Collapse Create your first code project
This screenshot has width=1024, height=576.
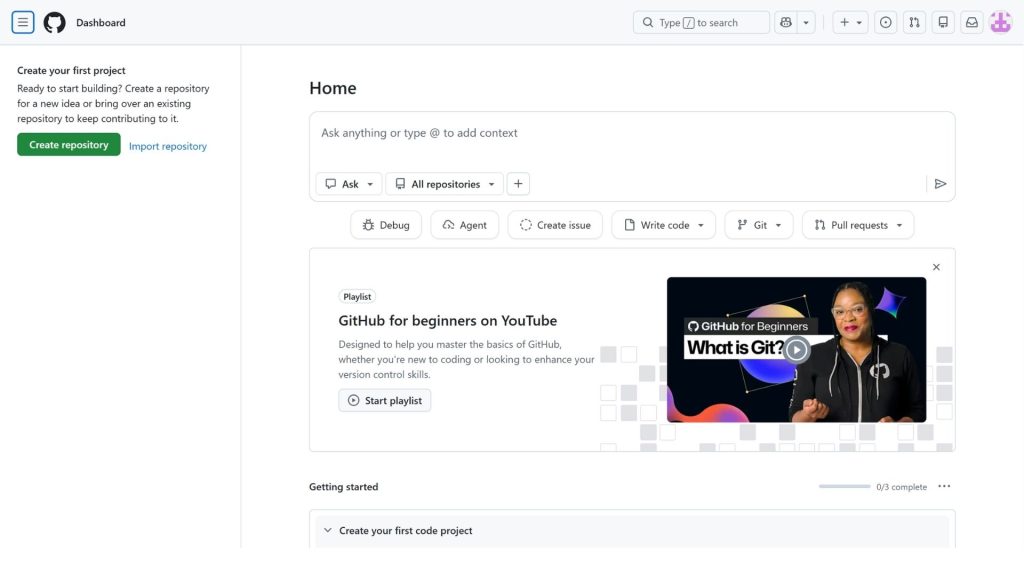click(x=328, y=531)
